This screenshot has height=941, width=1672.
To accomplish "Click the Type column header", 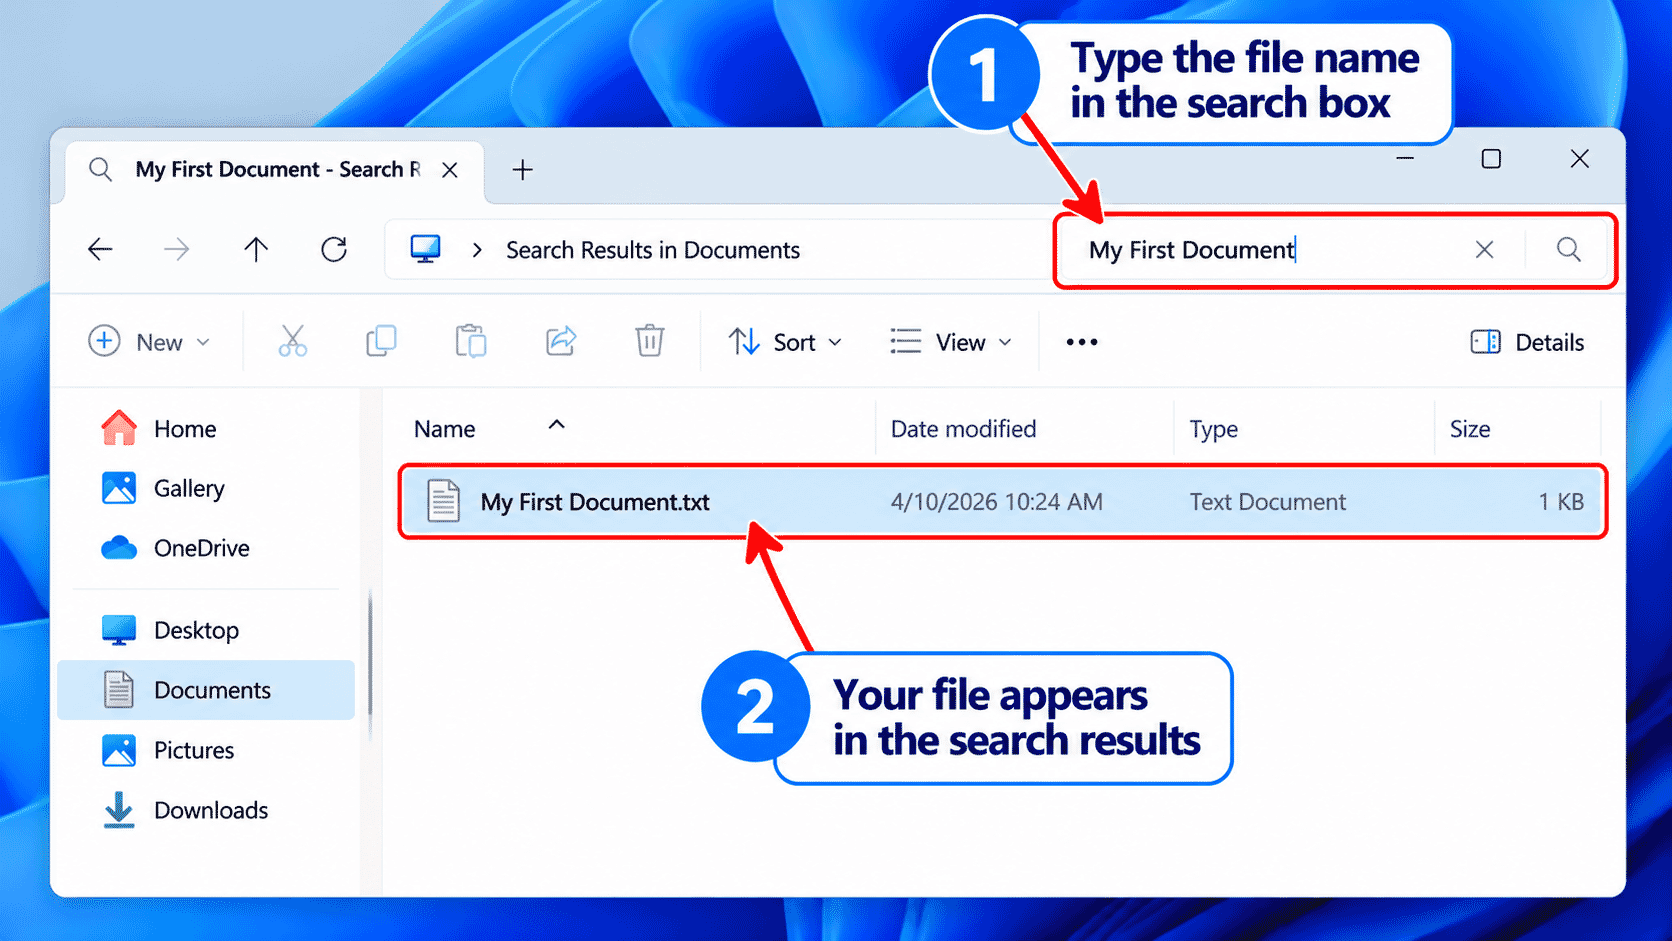I will [1213, 429].
